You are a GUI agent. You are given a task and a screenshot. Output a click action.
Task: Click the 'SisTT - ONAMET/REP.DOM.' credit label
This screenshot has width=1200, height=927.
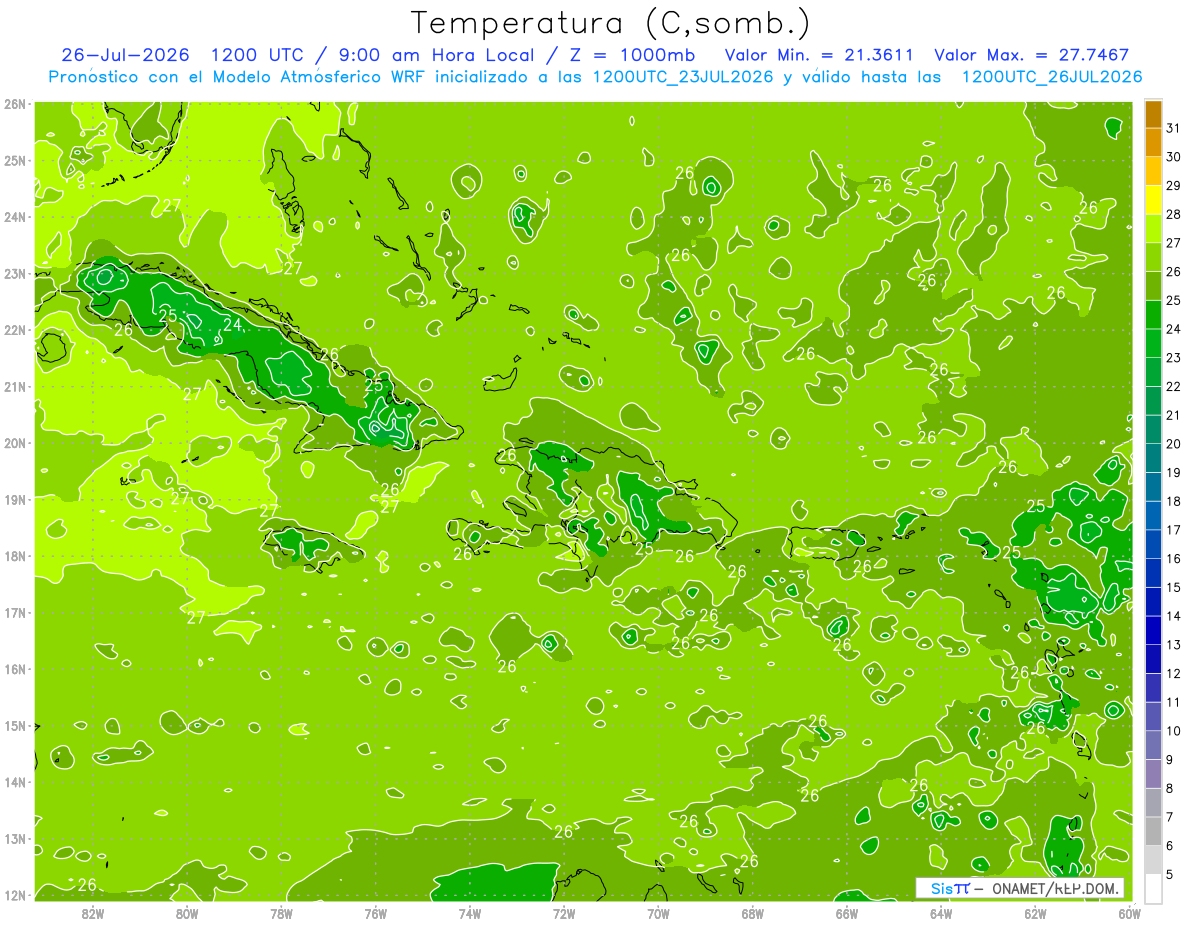[1019, 888]
